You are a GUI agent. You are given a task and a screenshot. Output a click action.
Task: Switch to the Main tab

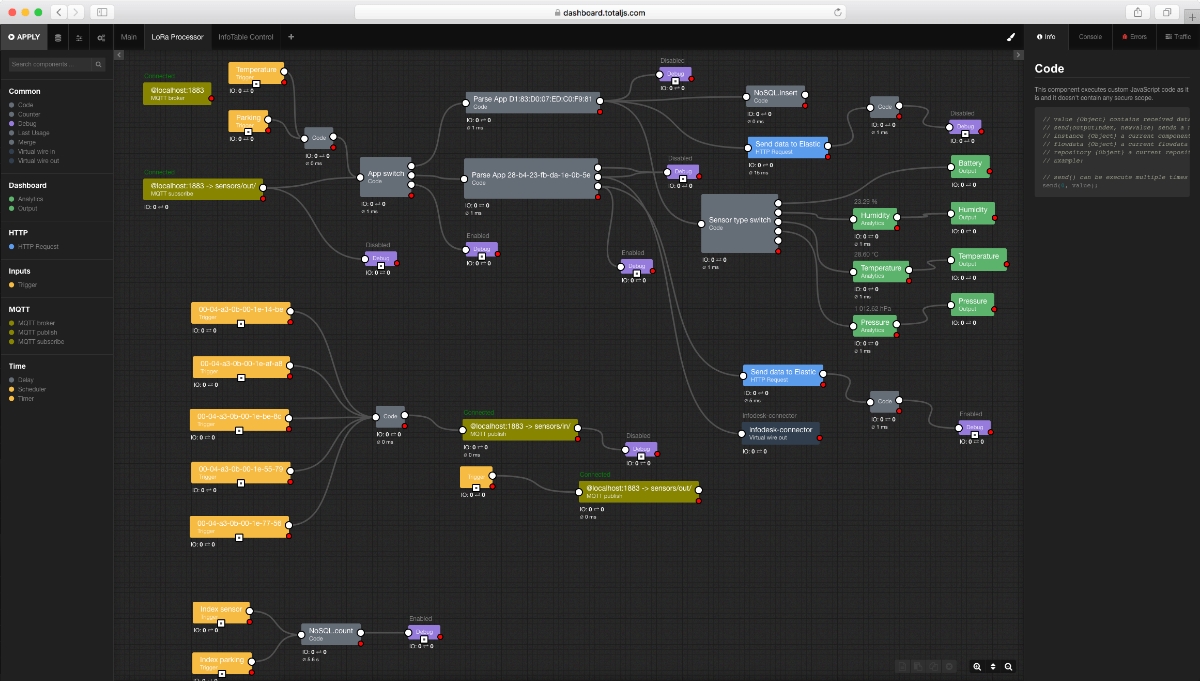(128, 37)
